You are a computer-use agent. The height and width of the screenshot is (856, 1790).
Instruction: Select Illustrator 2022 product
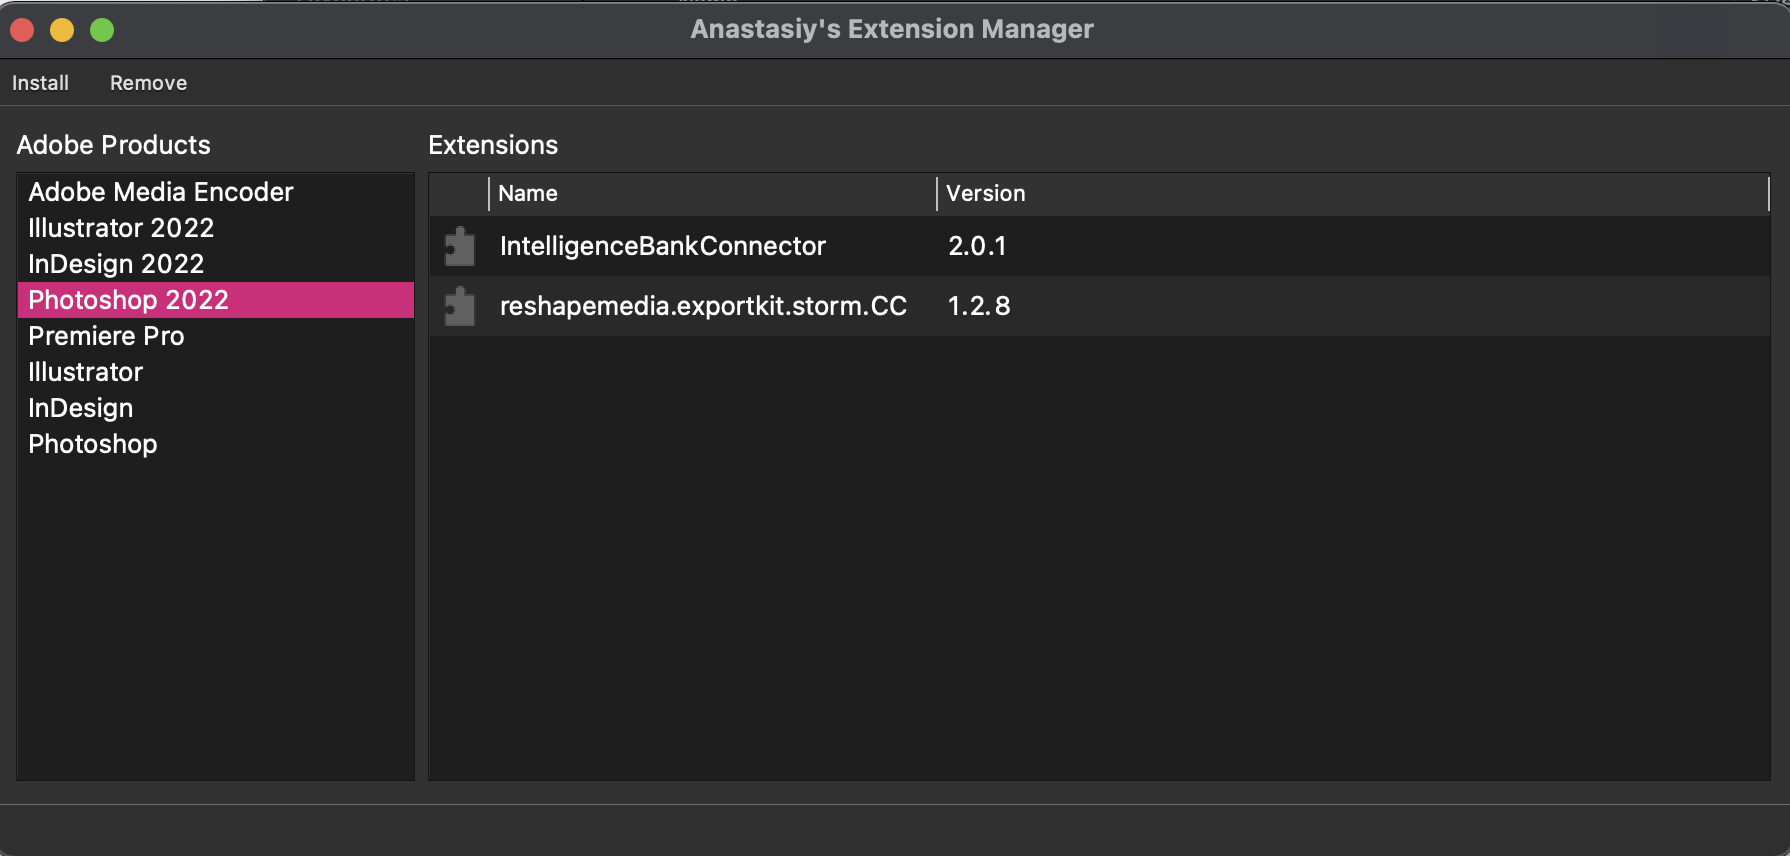pos(215,228)
